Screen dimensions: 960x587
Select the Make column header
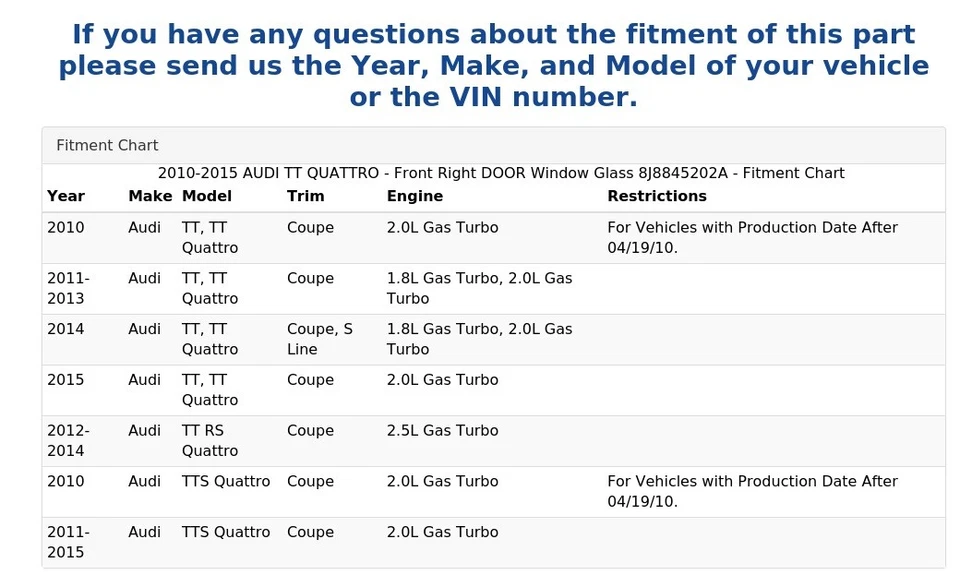[150, 197]
